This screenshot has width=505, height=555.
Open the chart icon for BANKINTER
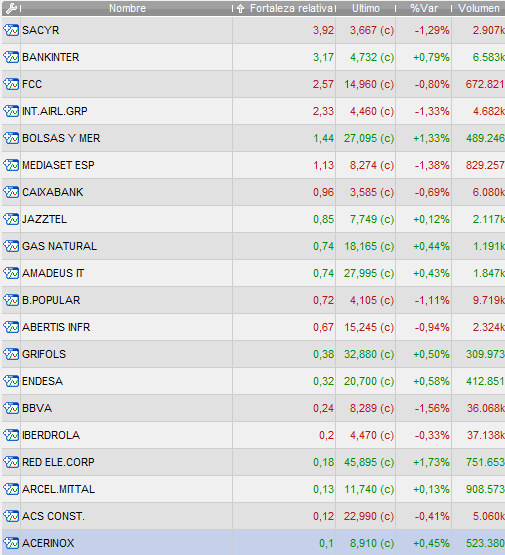11,57
